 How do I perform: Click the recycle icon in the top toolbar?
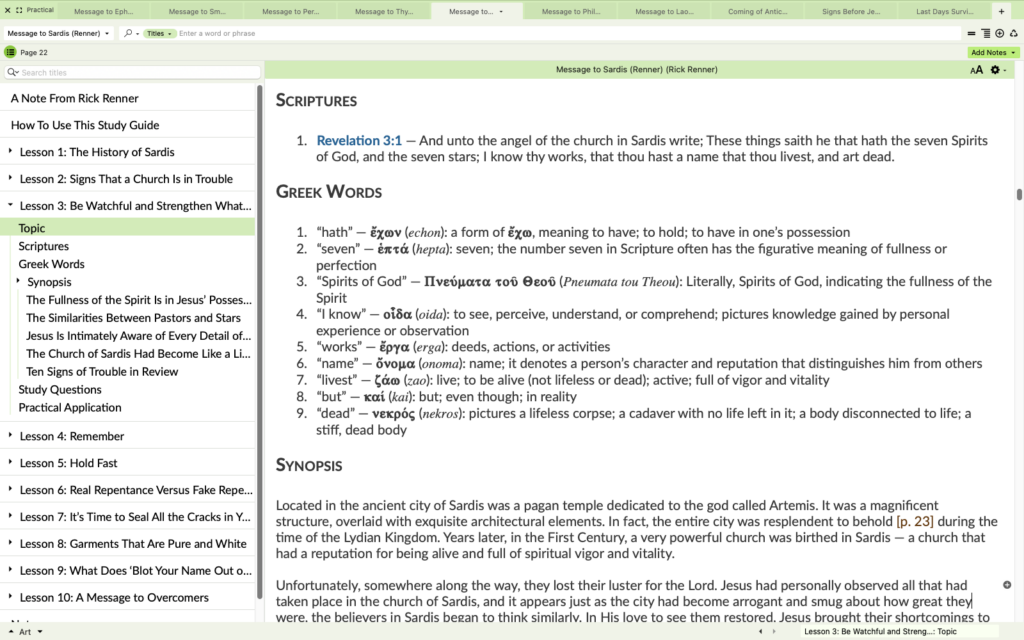(x=1013, y=33)
